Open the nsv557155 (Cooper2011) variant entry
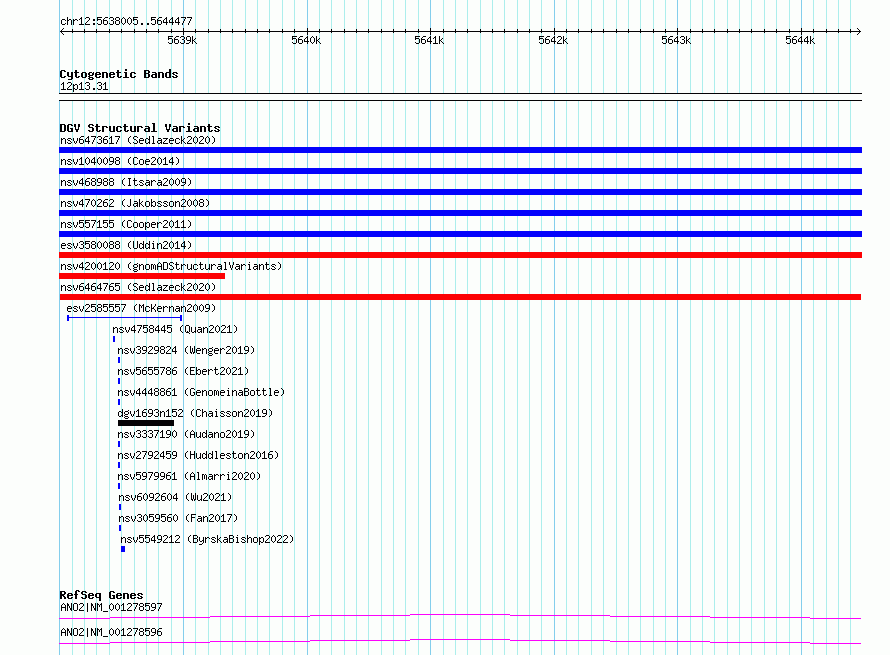 126,224
